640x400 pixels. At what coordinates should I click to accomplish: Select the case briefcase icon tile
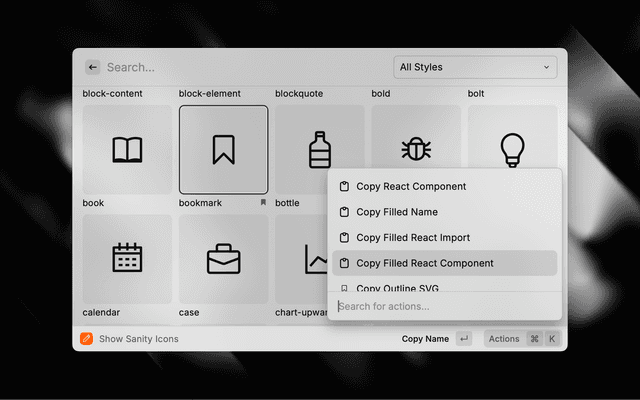click(224, 259)
